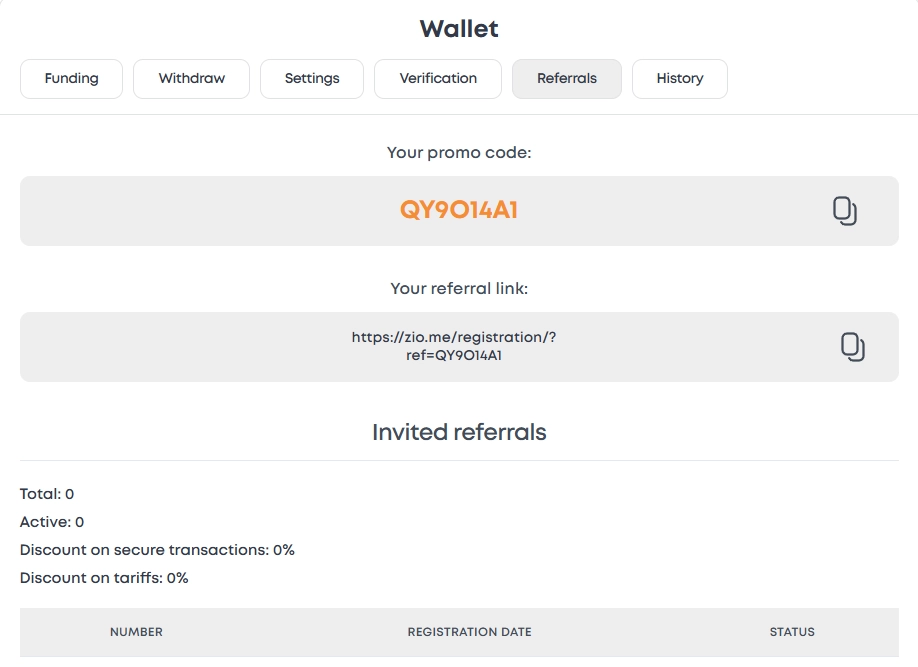Click the Discount on tariffs text
Viewport: 918px width, 667px height.
[x=104, y=578]
